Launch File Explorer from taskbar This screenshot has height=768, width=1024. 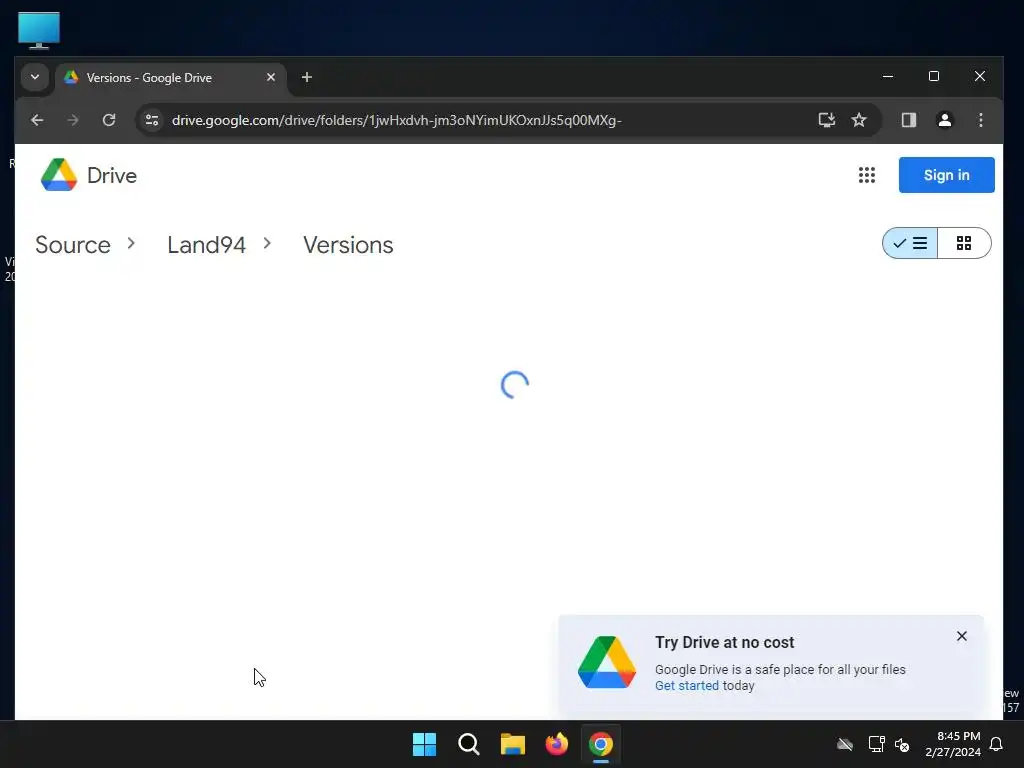click(x=513, y=744)
